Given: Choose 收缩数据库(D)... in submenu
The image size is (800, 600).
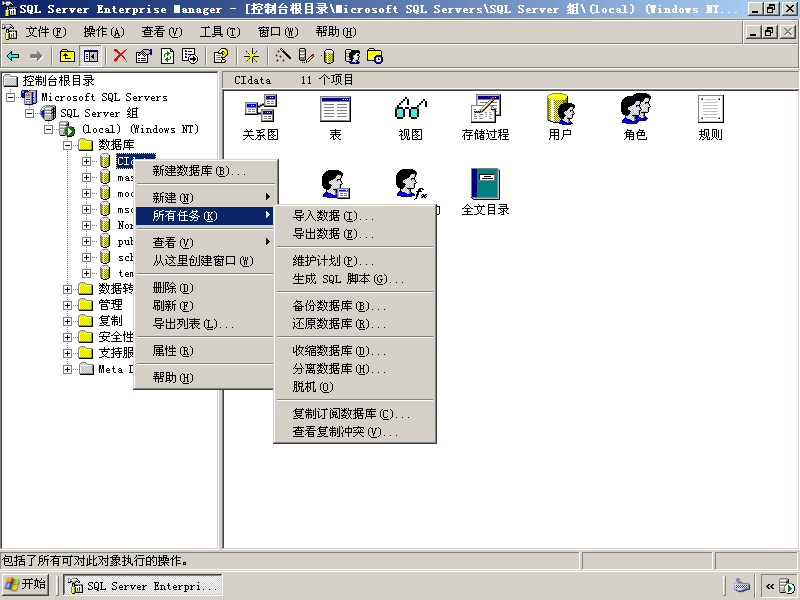Looking at the screenshot, I should 355,351.
